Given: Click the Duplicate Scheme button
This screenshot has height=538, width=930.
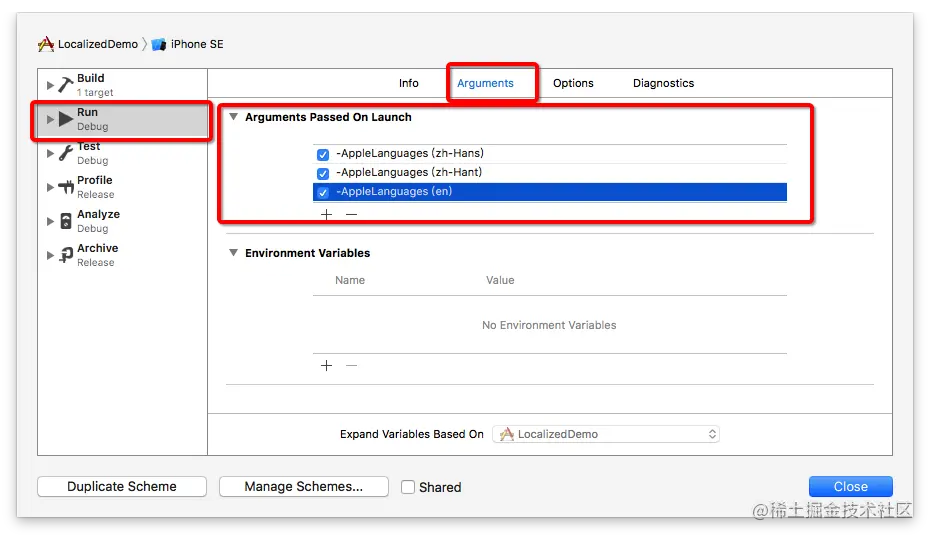Looking at the screenshot, I should coord(122,486).
